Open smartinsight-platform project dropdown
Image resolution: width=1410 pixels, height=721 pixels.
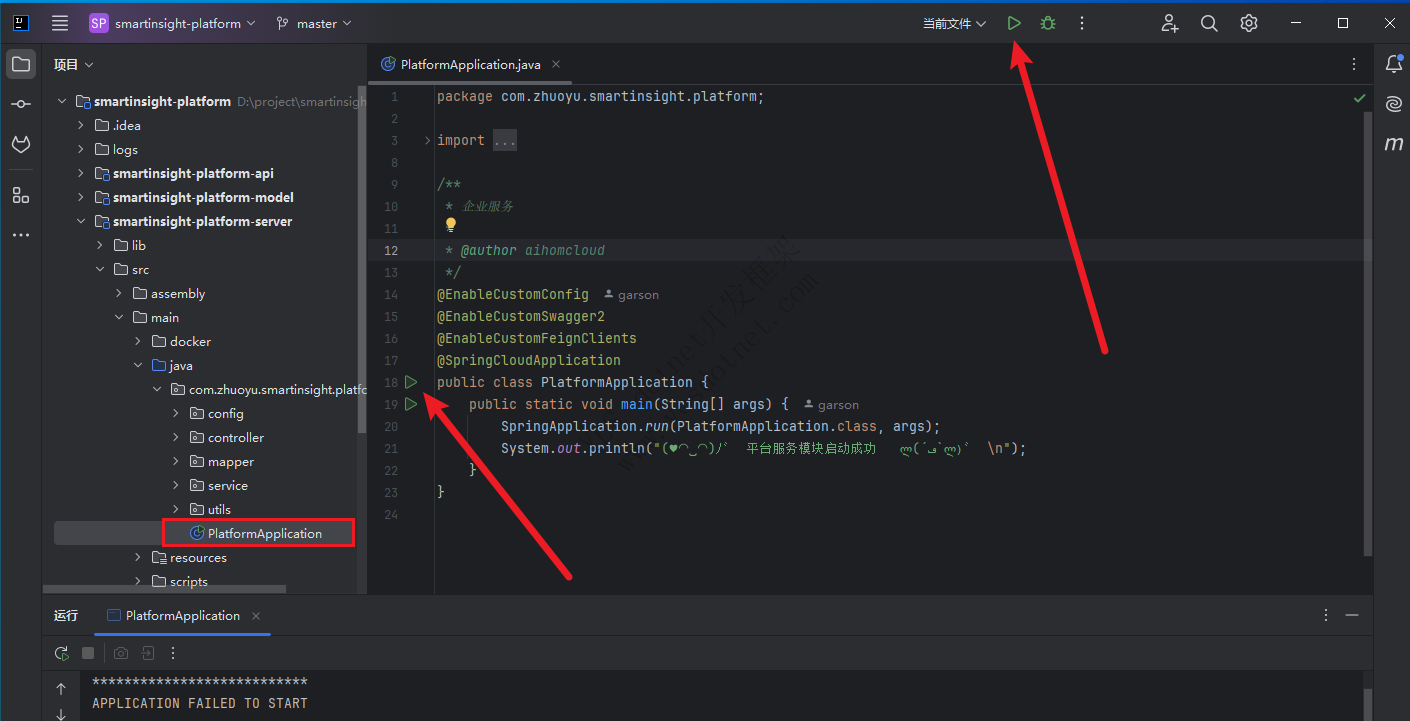point(172,23)
